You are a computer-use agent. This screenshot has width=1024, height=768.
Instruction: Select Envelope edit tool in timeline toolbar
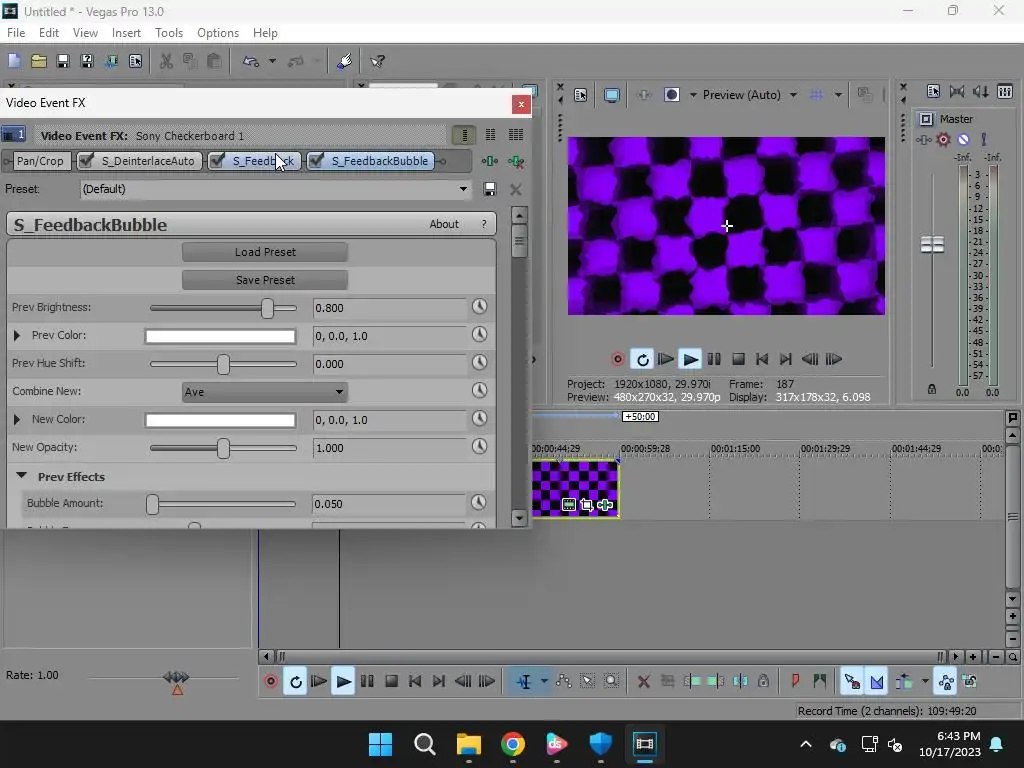[x=564, y=682]
